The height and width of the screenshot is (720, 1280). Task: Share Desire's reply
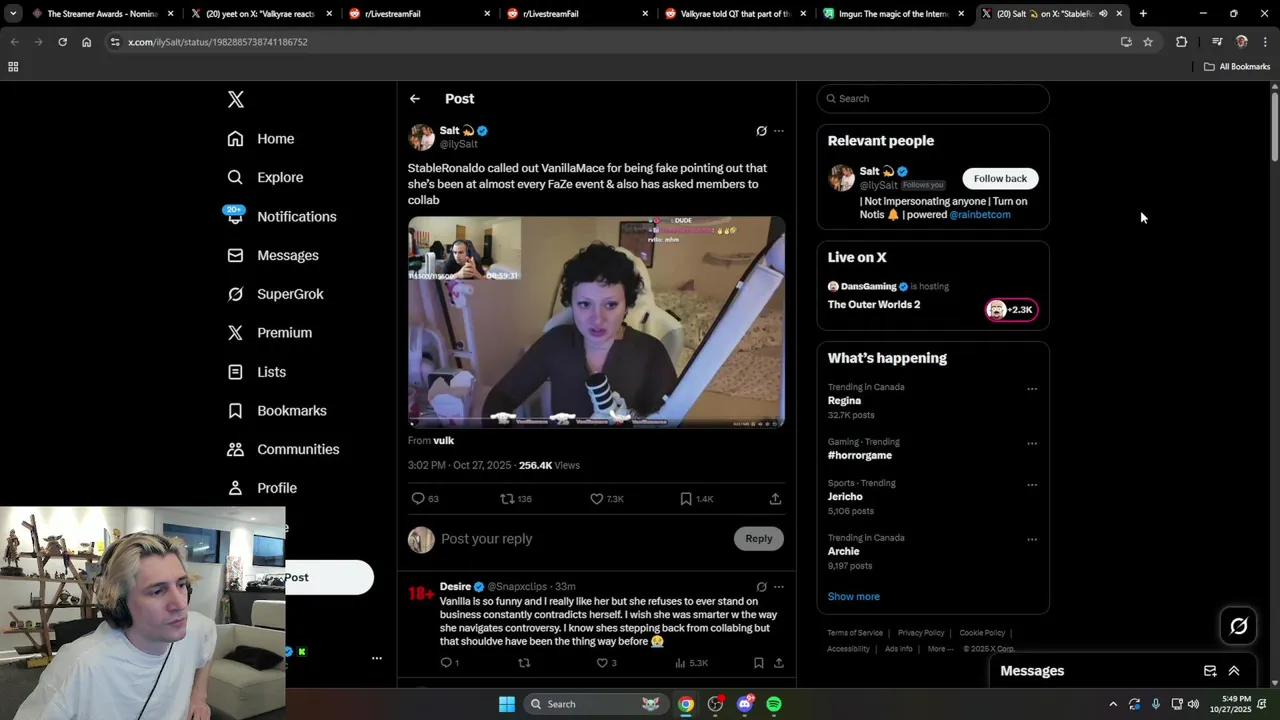pos(778,663)
